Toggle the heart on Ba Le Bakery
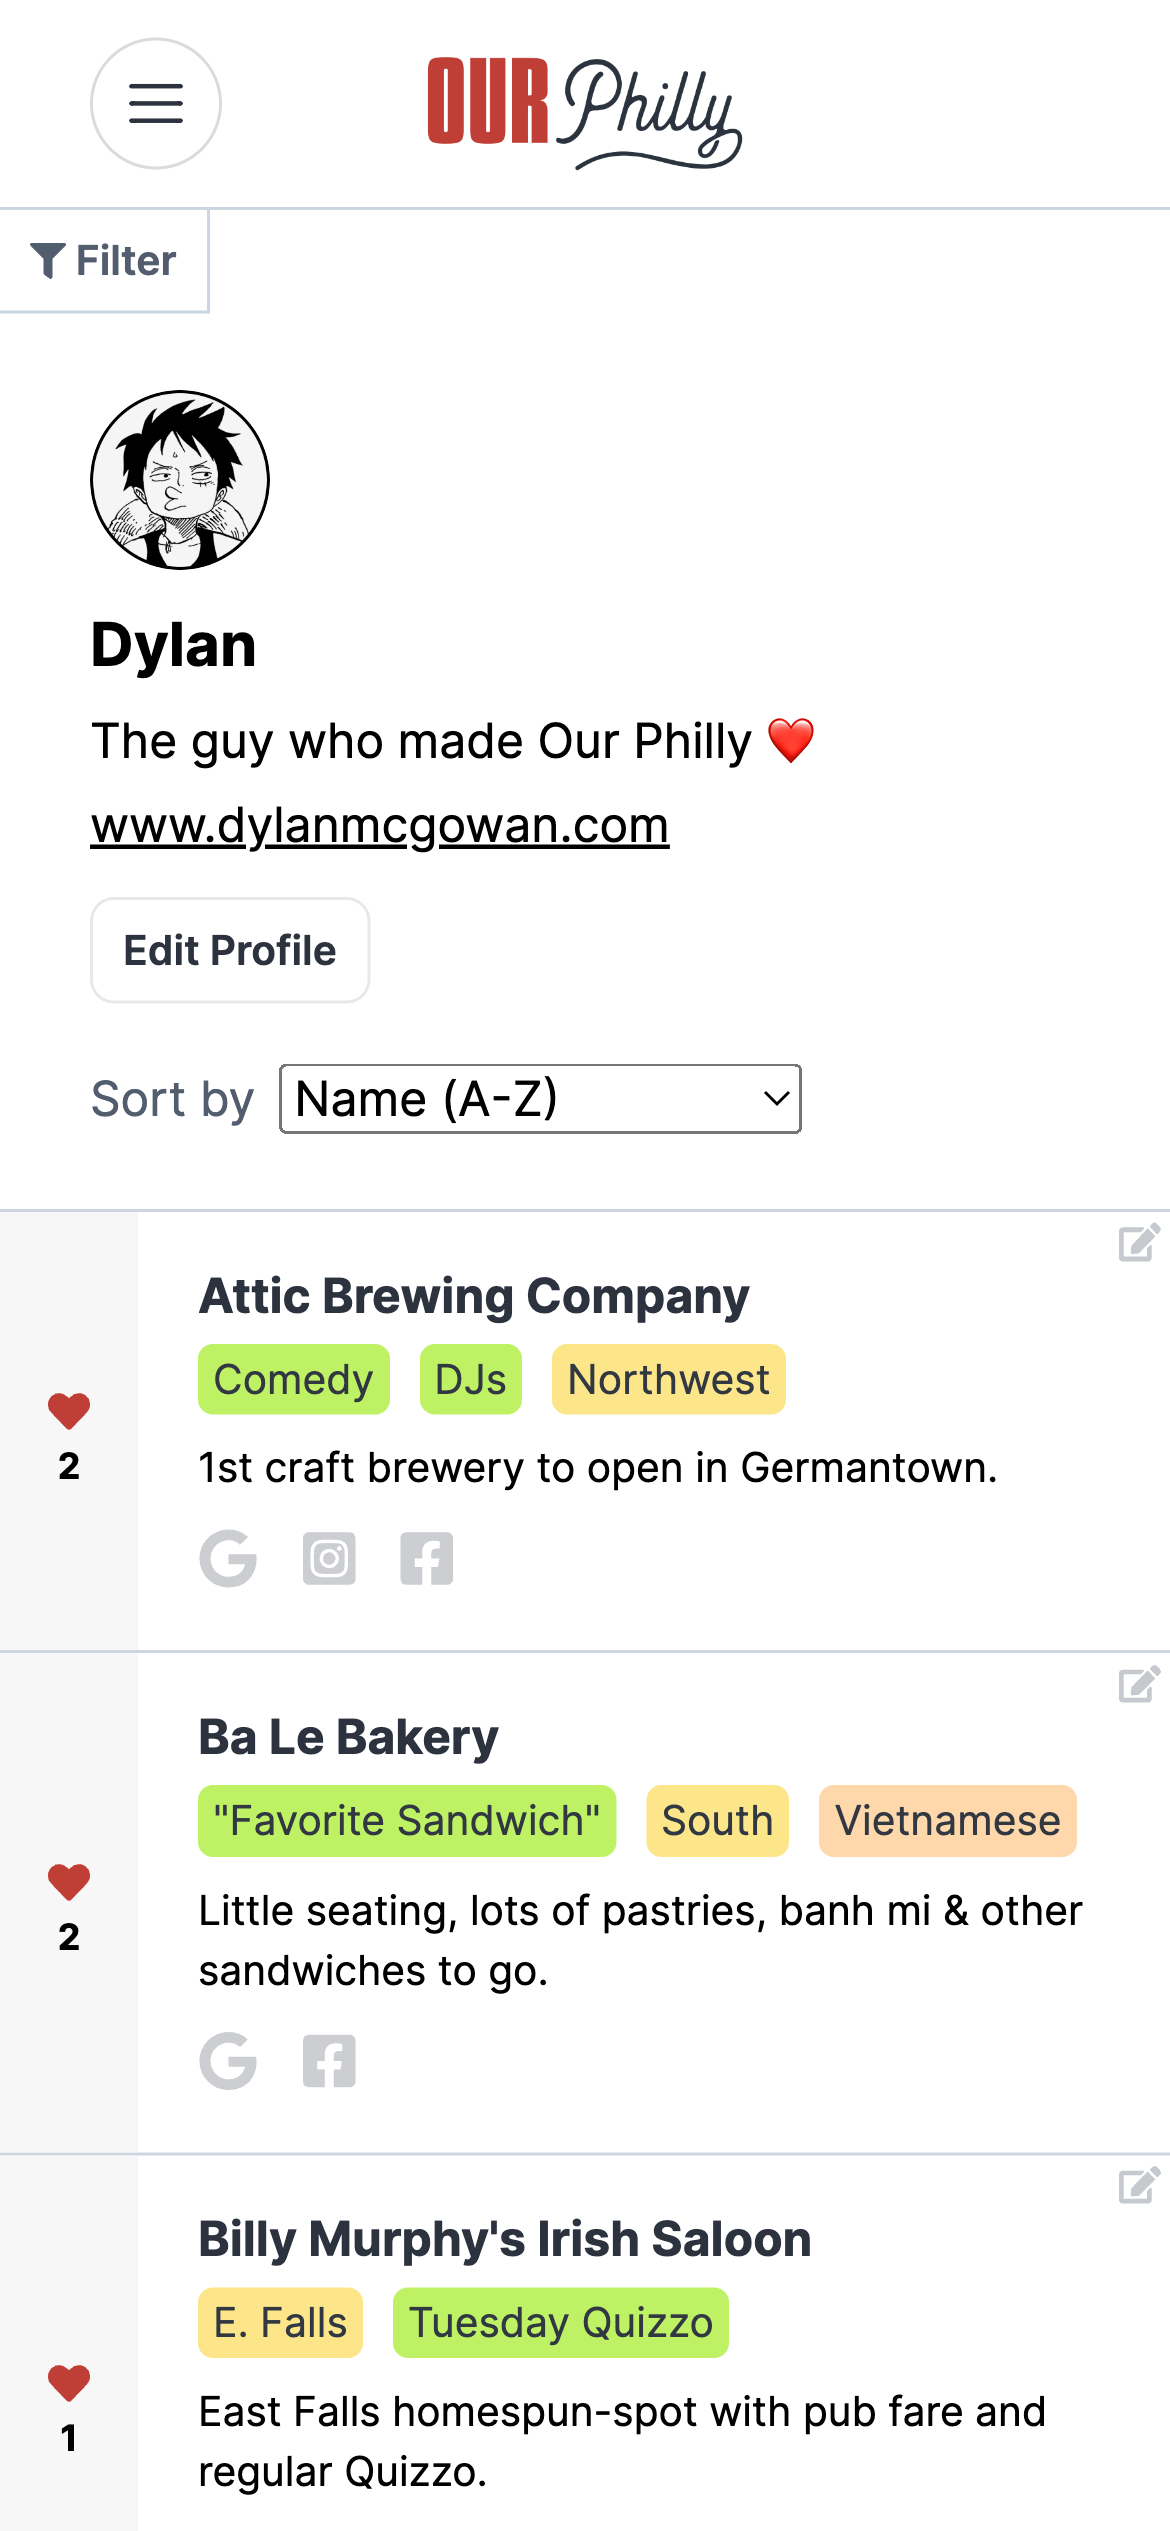The width and height of the screenshot is (1170, 2531). coord(69,1882)
